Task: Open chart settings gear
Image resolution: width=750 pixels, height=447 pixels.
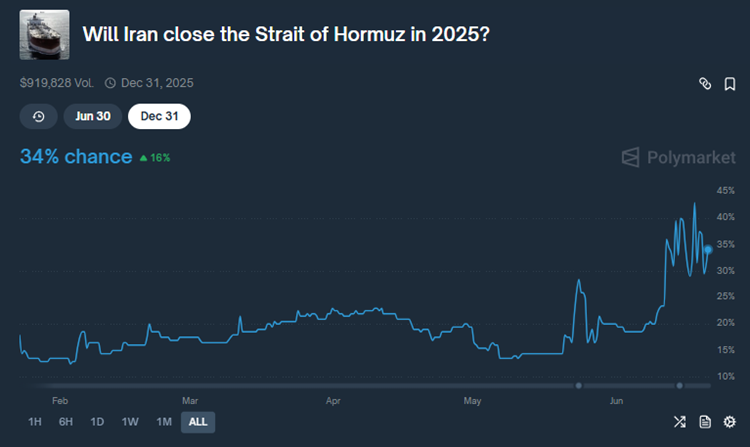Action: (x=730, y=421)
